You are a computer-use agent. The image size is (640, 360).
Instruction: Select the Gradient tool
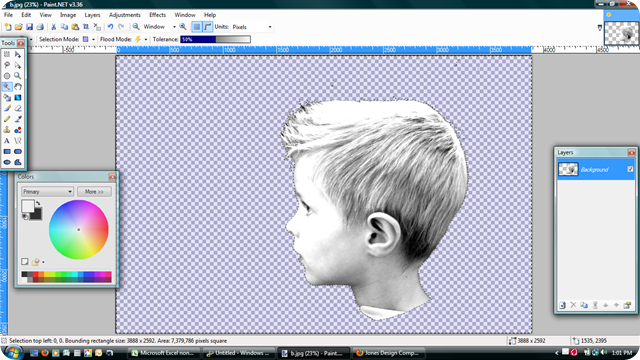pos(18,98)
